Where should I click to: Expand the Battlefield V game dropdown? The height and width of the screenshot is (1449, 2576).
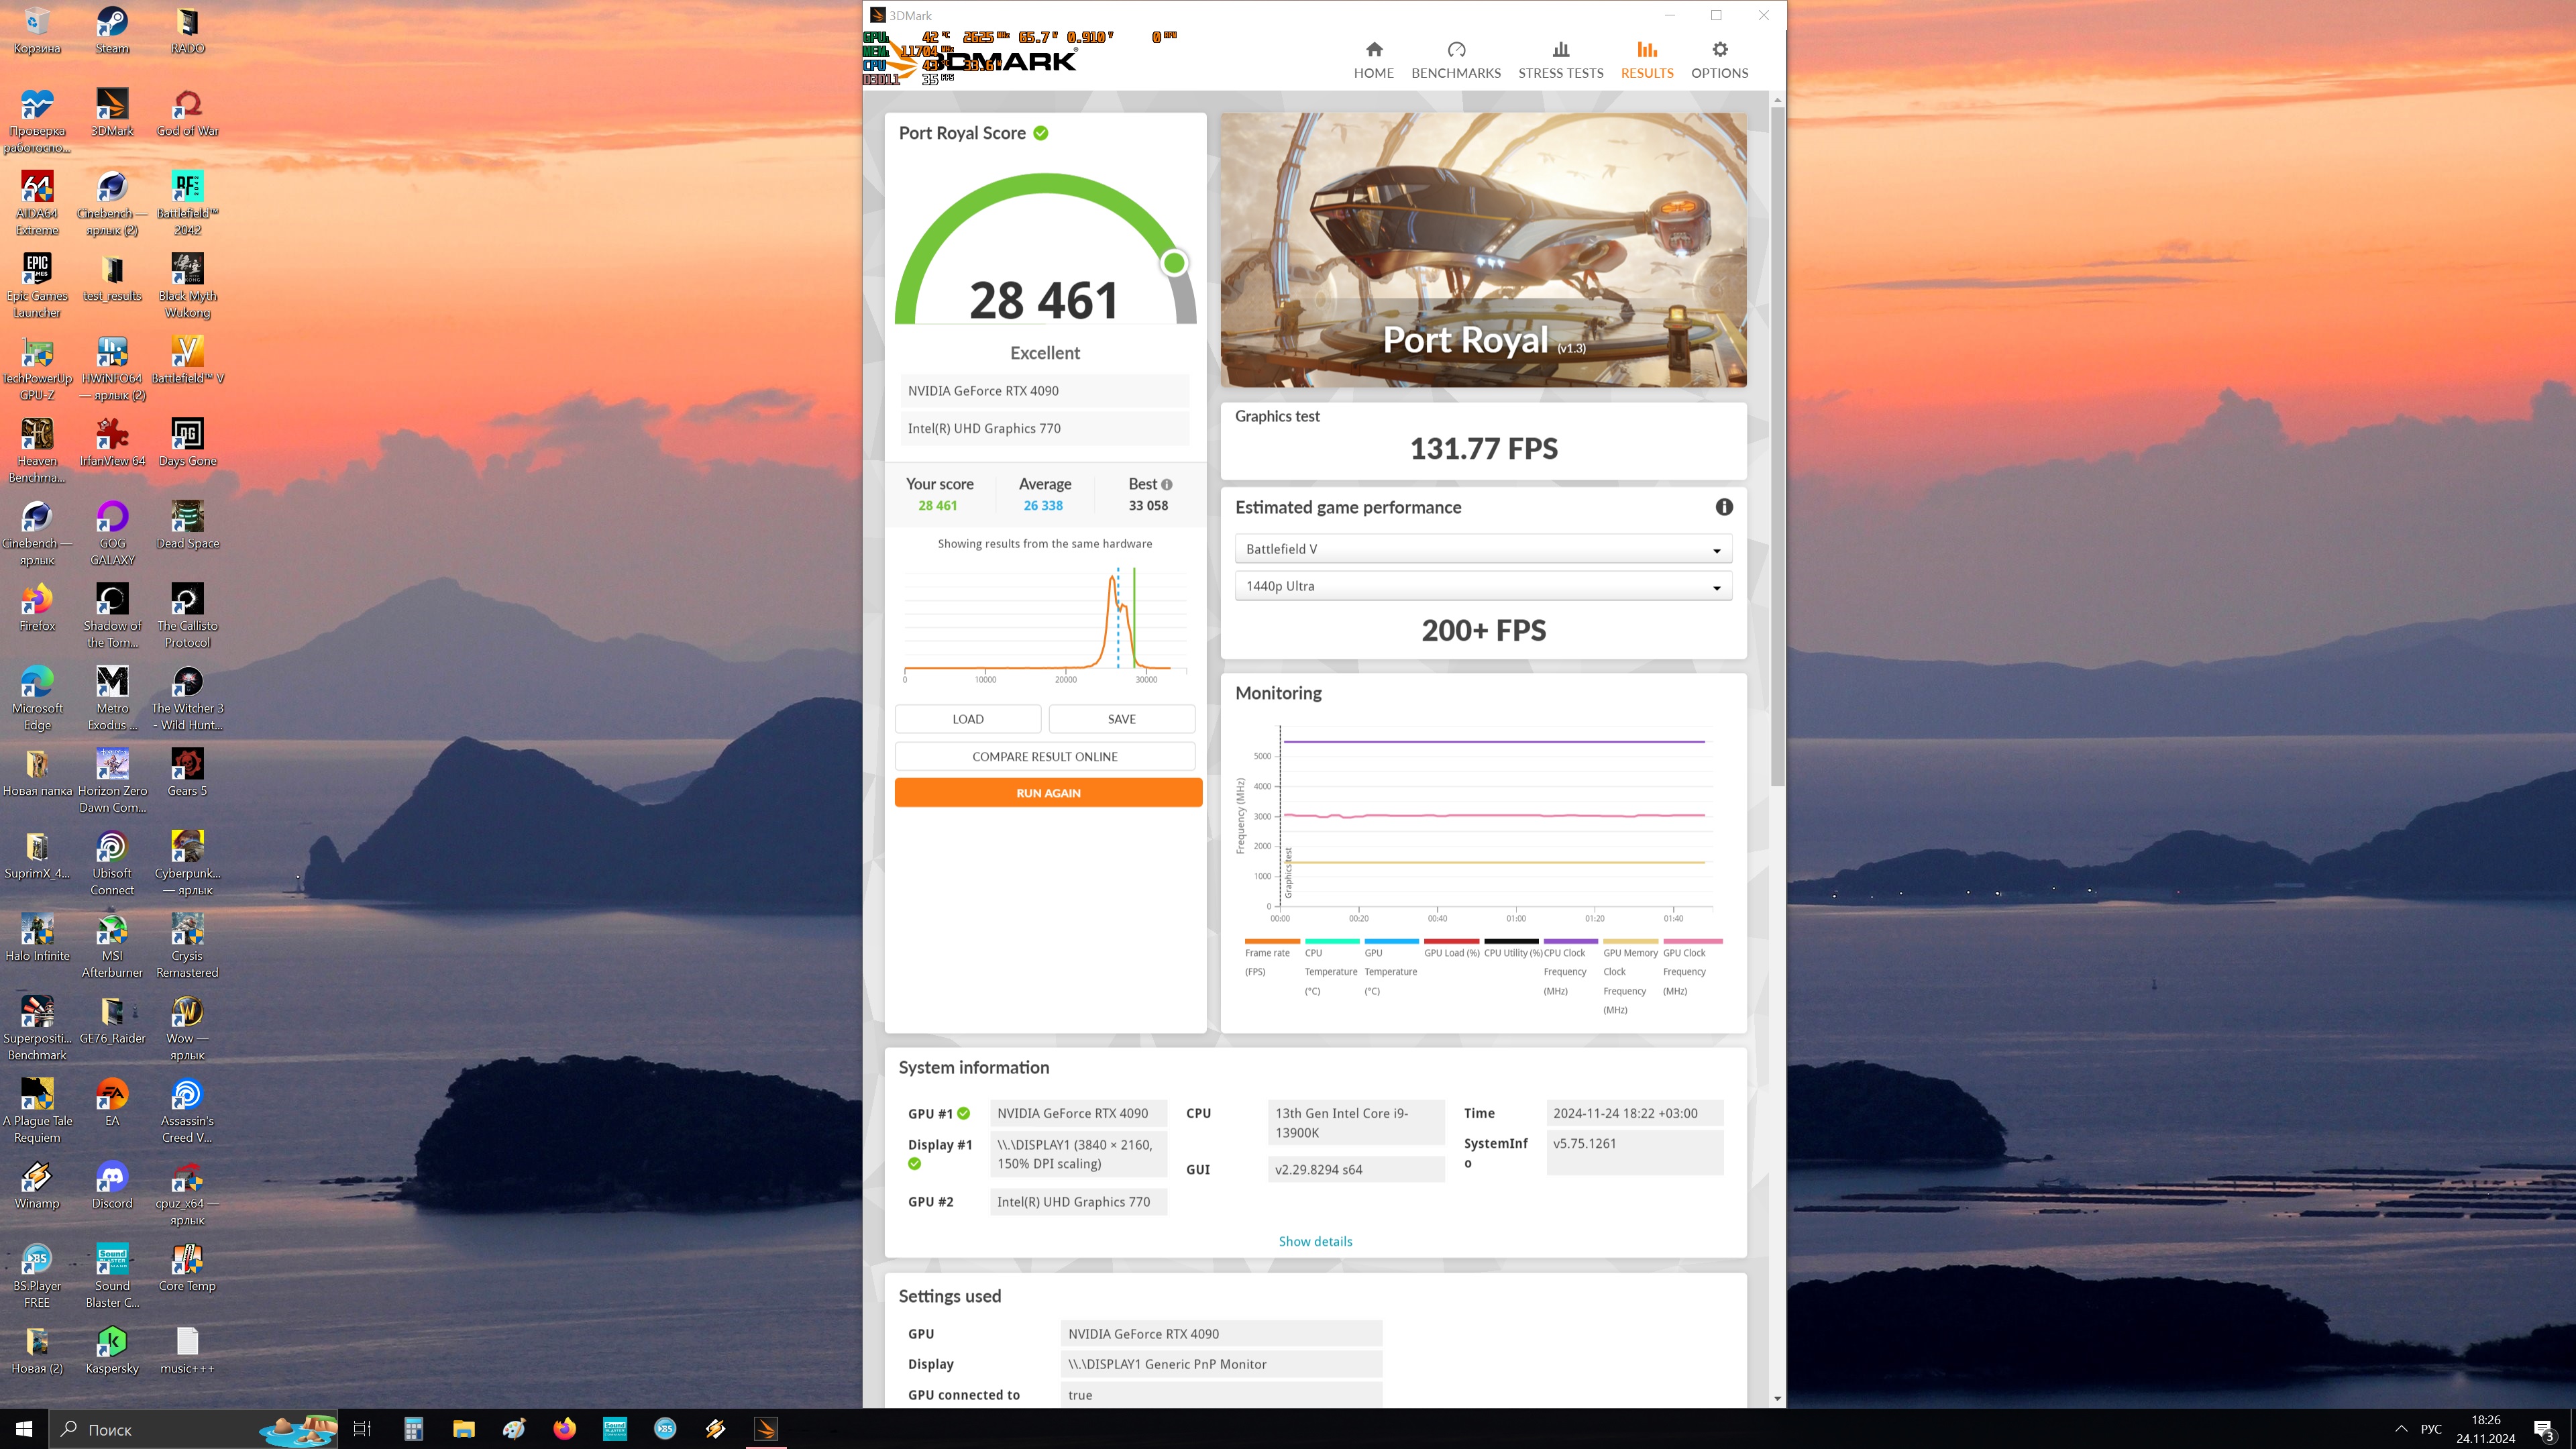coord(1482,549)
